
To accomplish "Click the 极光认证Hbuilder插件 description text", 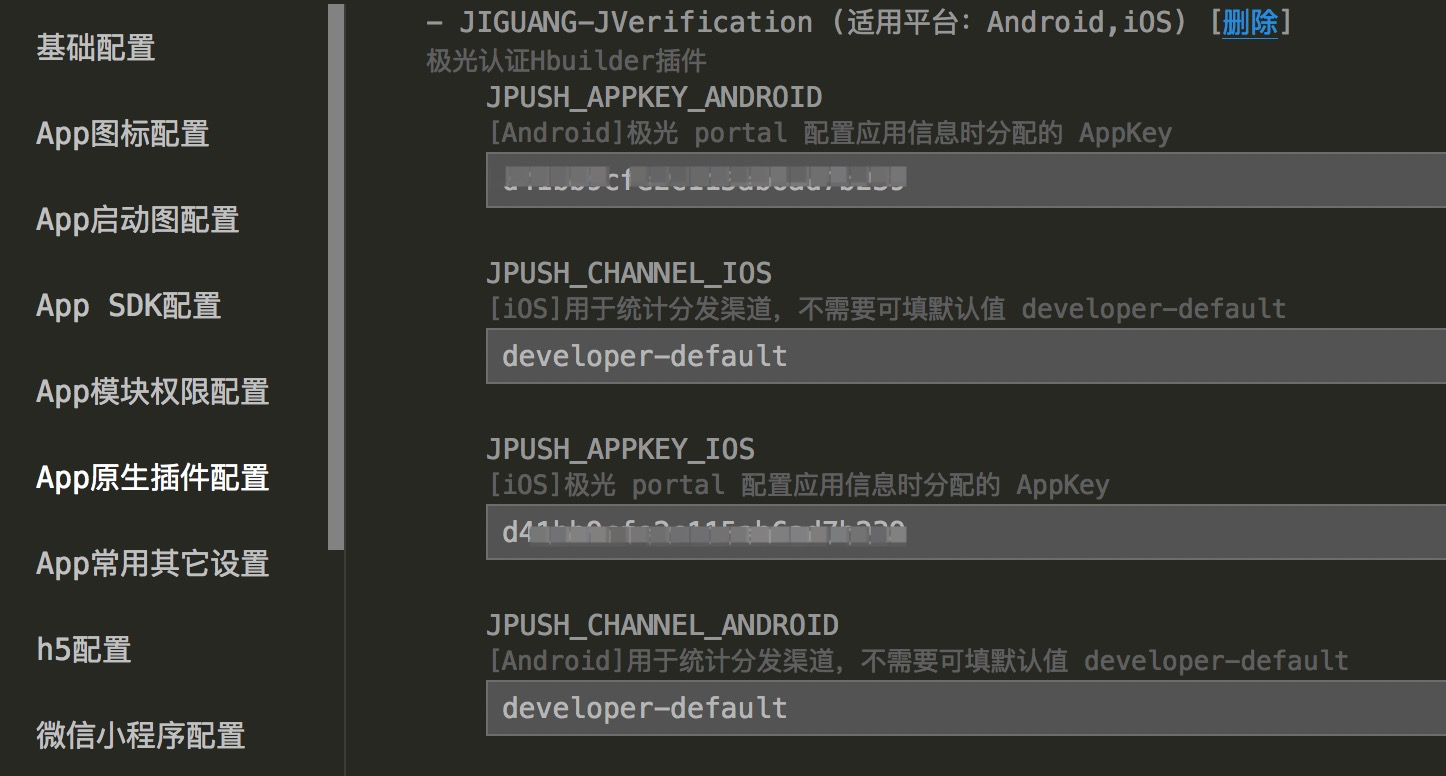I will 566,61.
